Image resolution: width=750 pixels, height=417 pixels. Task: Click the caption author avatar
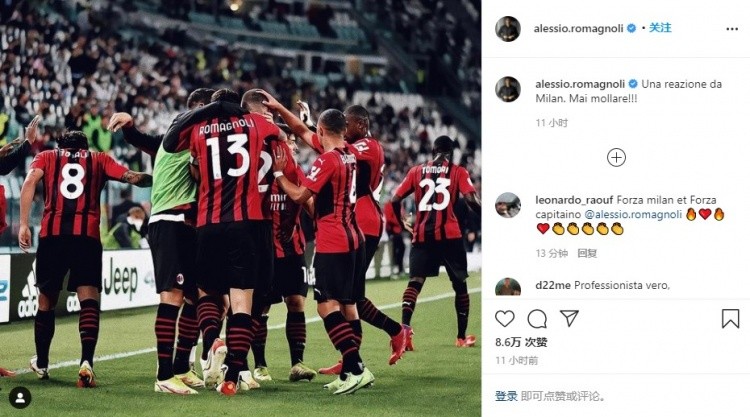[x=507, y=89]
